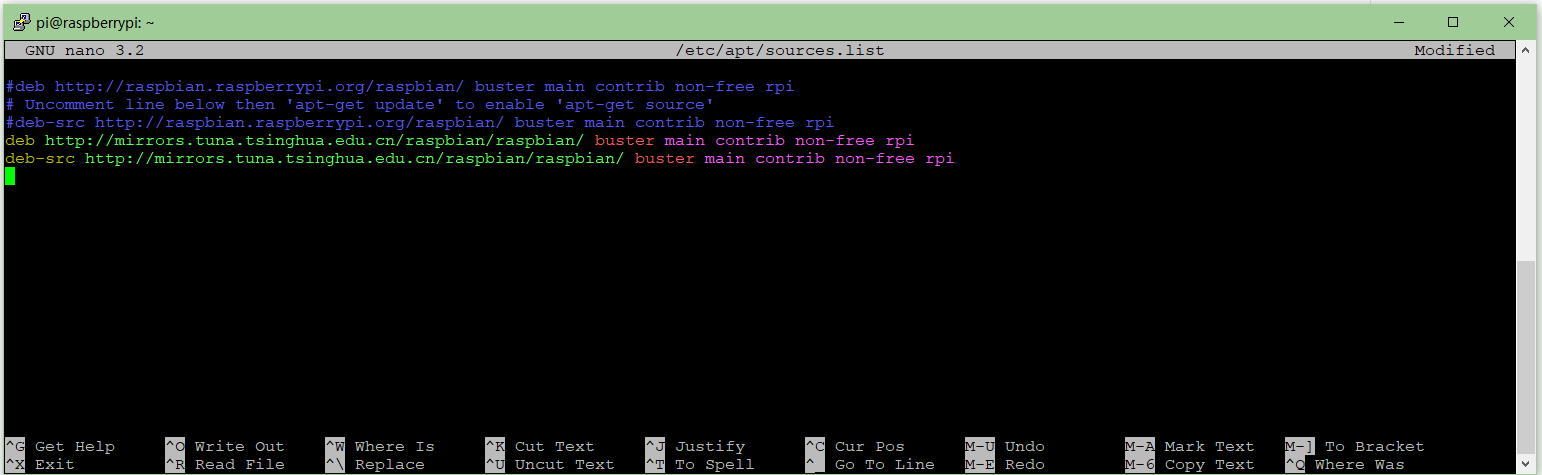The image size is (1542, 475).
Task: Click the scrollbar up arrow
Action: pyautogui.click(x=1526, y=50)
